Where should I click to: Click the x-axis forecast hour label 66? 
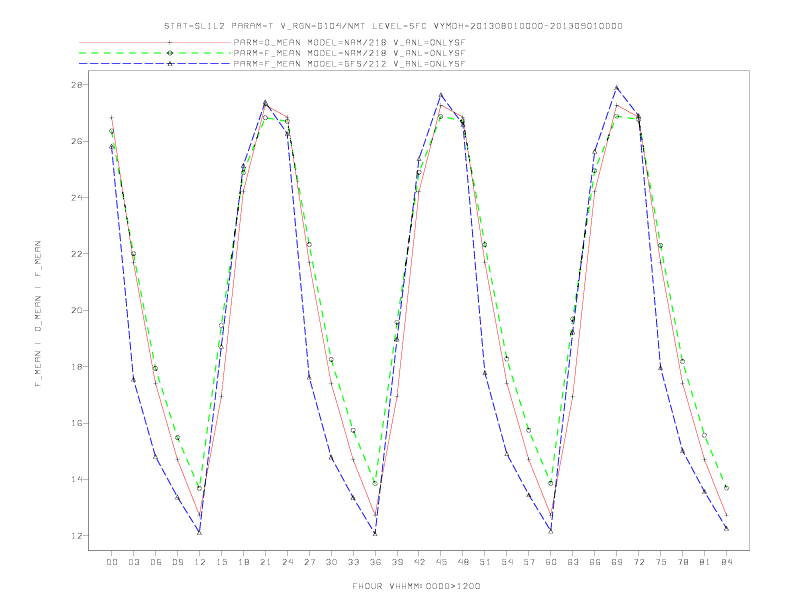click(595, 562)
